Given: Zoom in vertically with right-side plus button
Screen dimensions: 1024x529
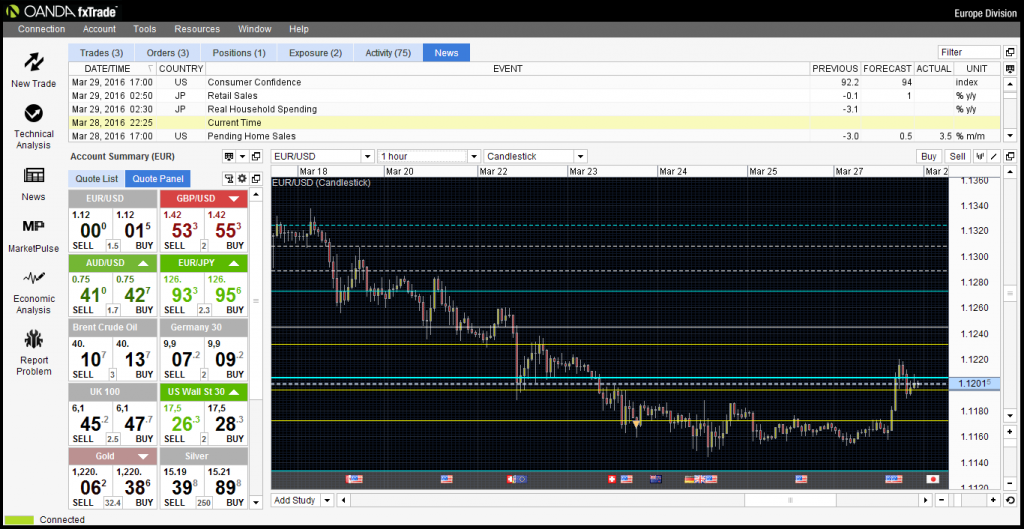Looking at the screenshot, I should point(1010,432).
